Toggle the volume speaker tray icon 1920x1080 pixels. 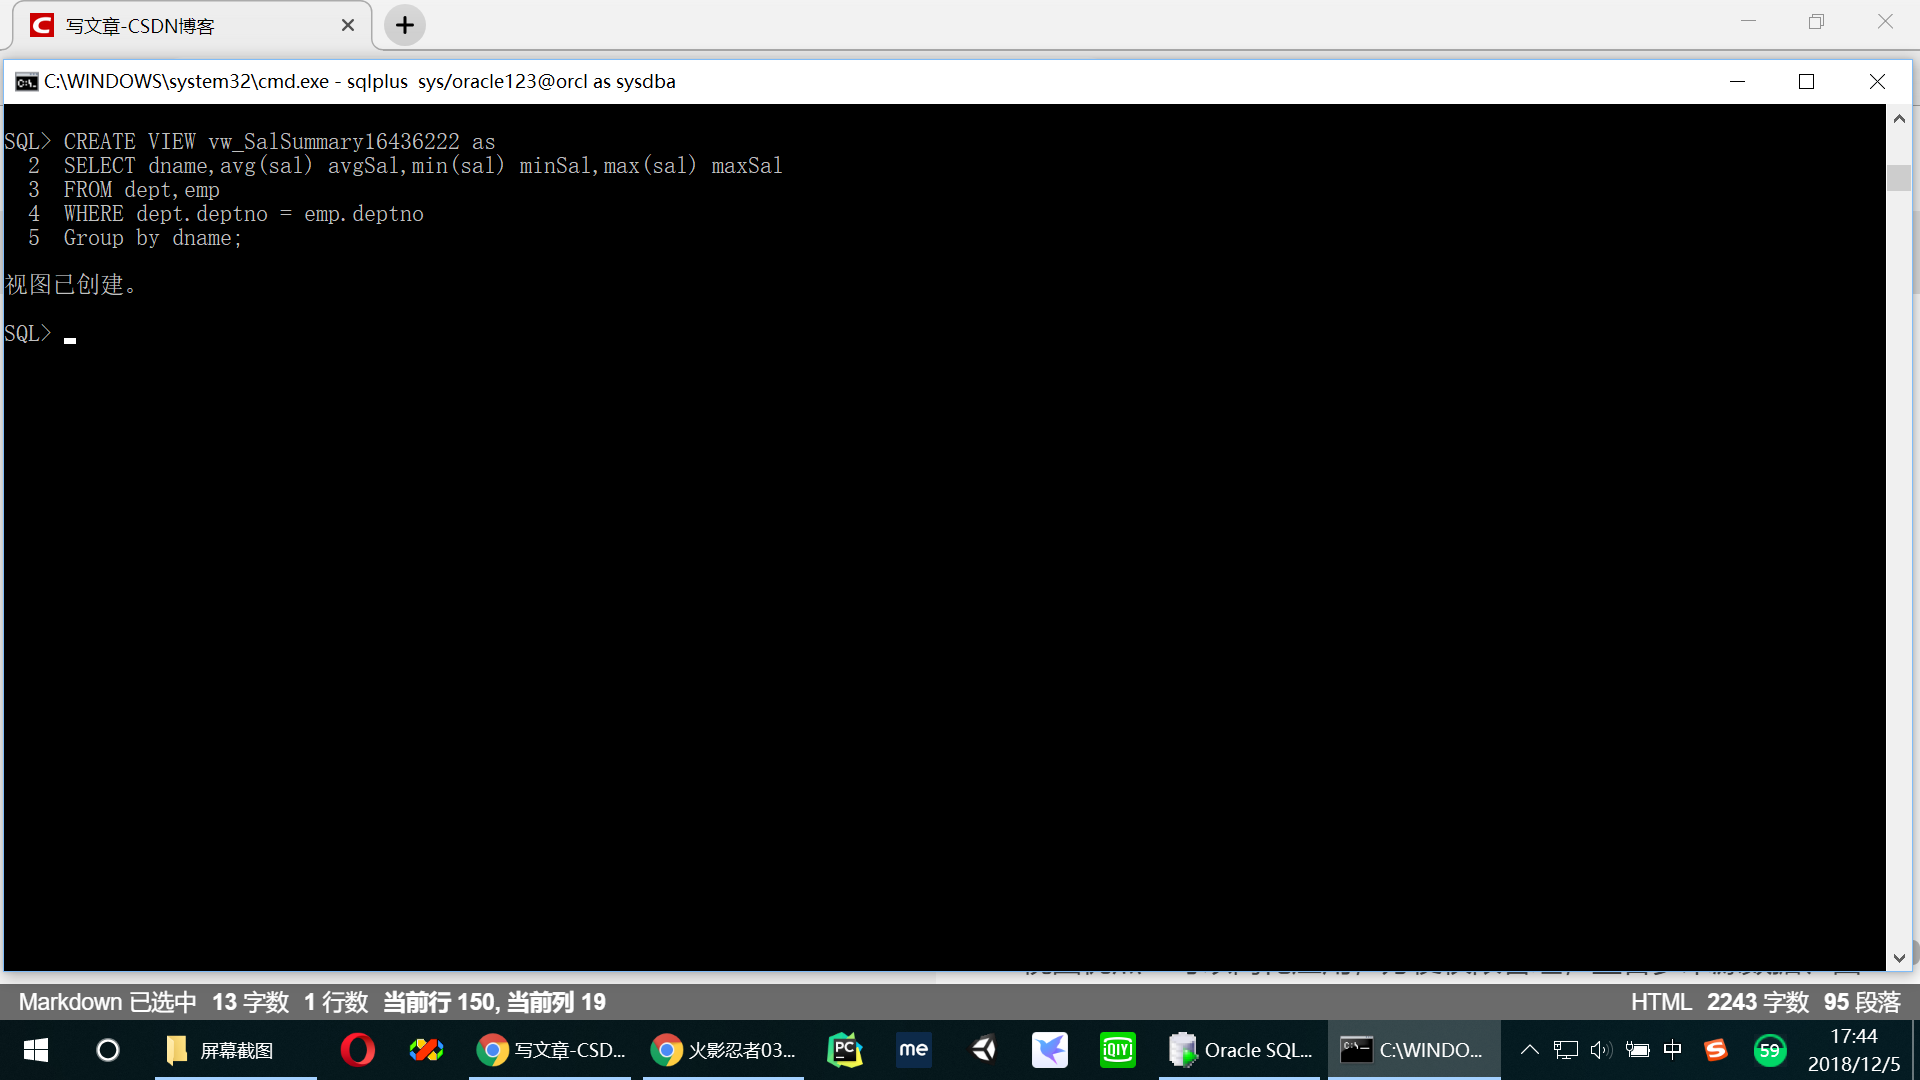1600,1050
